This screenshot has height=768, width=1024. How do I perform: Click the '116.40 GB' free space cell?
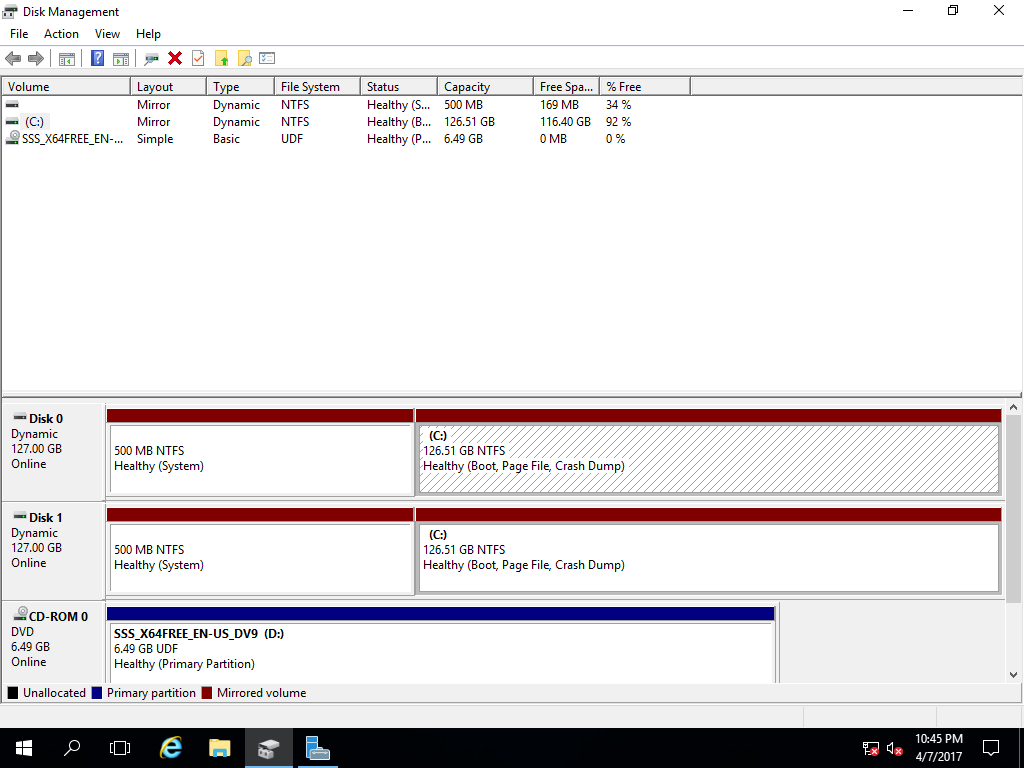coord(566,121)
